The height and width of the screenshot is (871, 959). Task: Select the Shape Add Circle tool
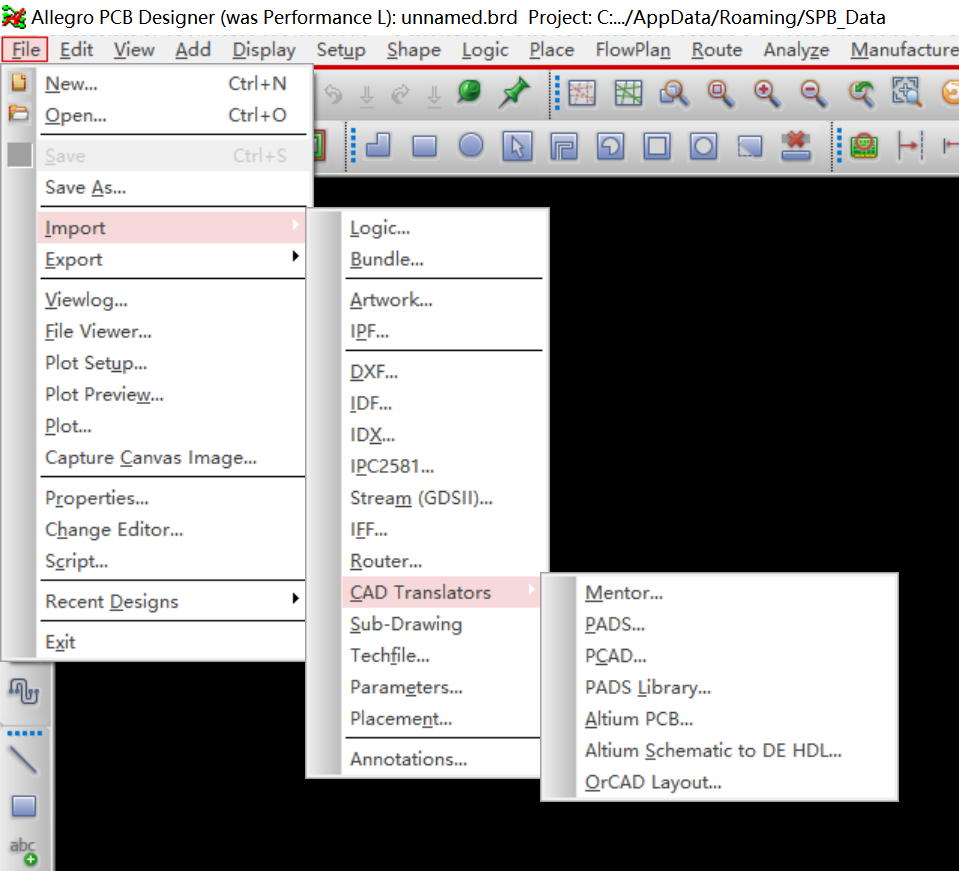pyautogui.click(x=471, y=146)
